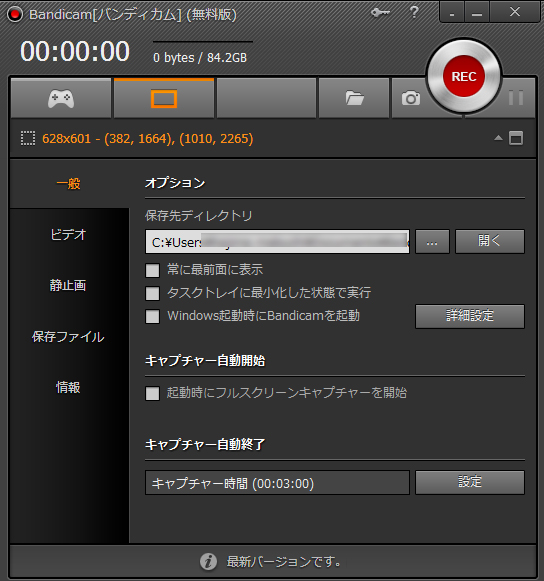Toggle the window-size icon near the coordinates
Viewport: 544px width, 581px height.
tap(516, 138)
